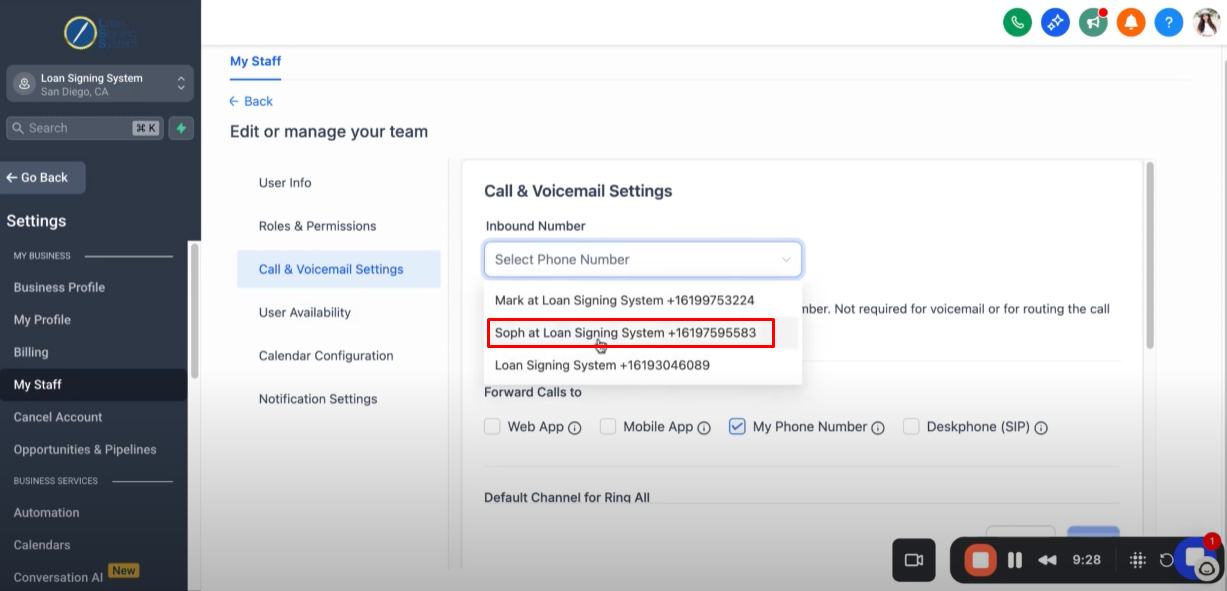The width and height of the screenshot is (1227, 591).
Task: Enable the Web App checkbox
Action: [492, 426]
